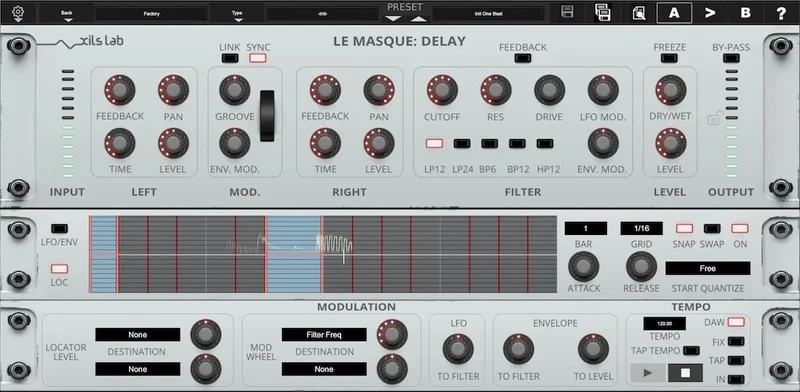Open the Start Quantize Free dropdown
The height and width of the screenshot is (392, 800).
click(708, 268)
